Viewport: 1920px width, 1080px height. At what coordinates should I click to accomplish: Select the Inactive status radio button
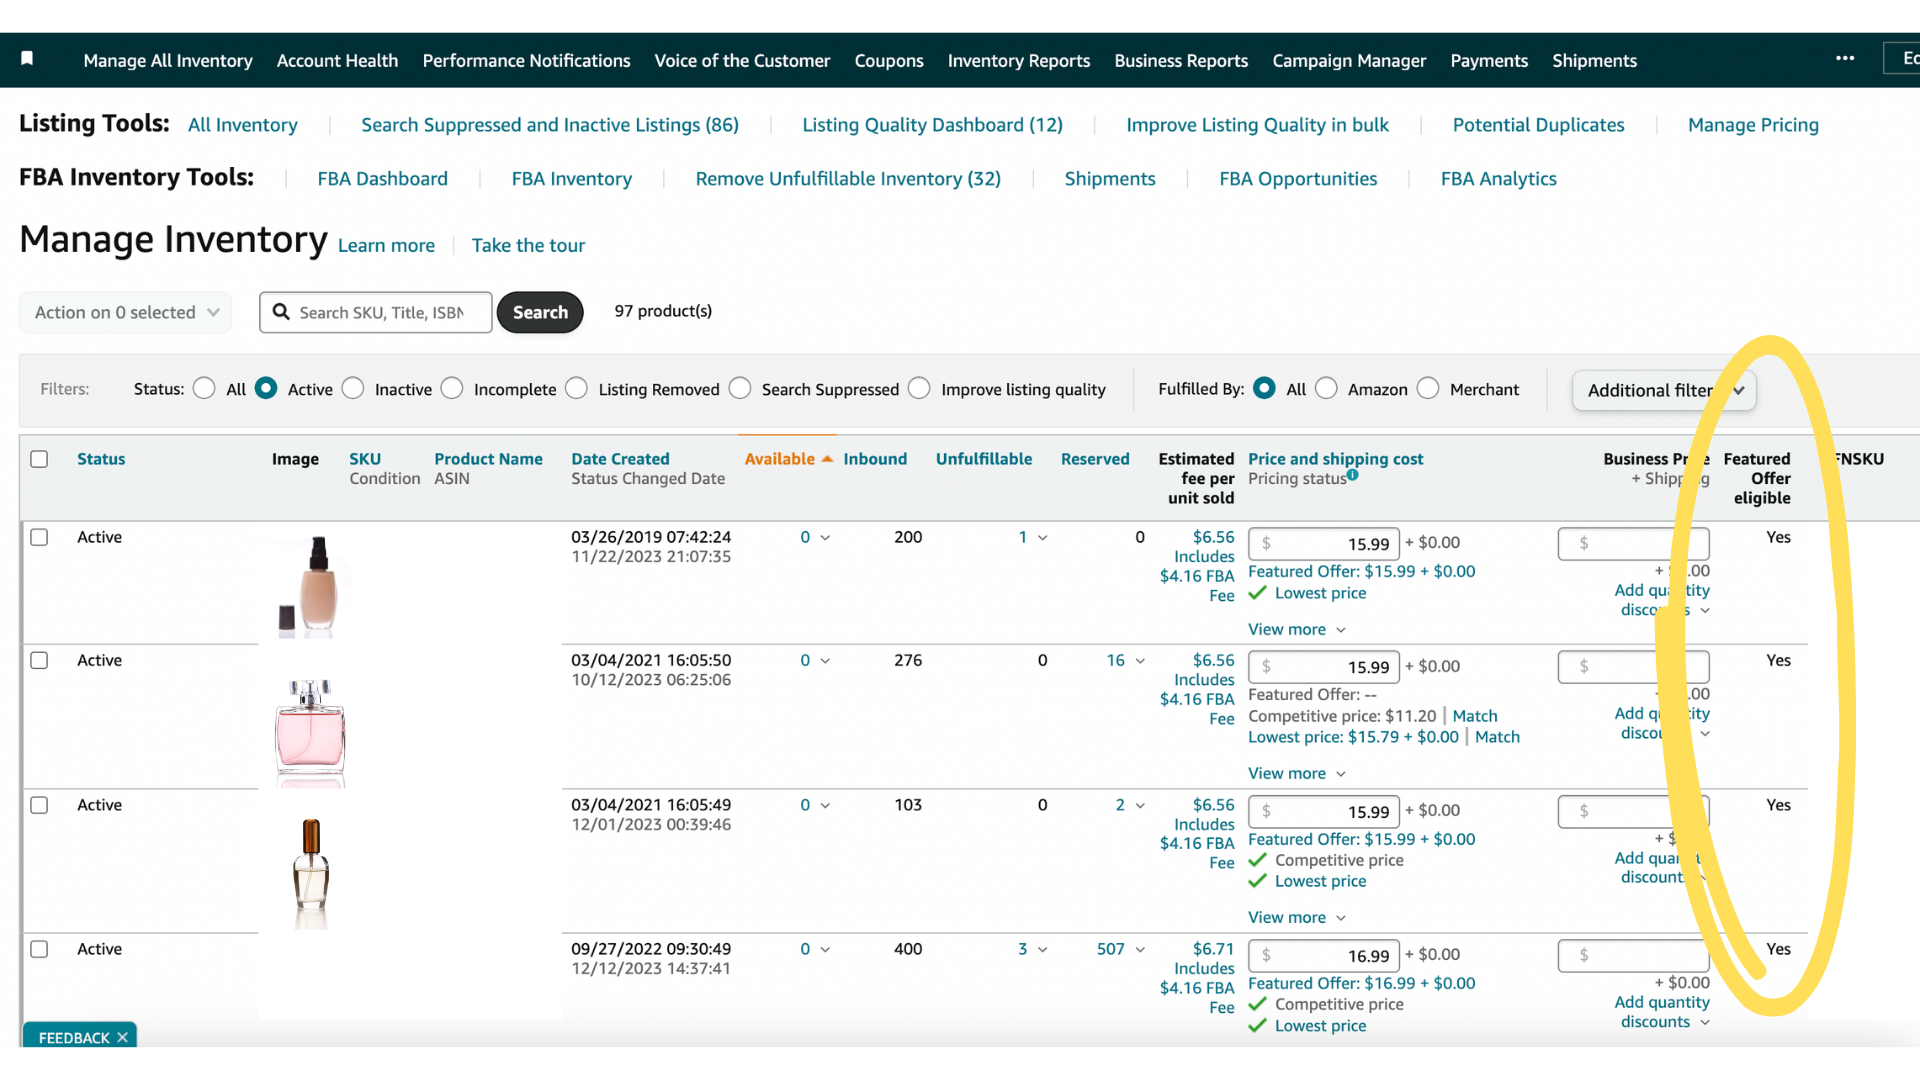click(352, 388)
